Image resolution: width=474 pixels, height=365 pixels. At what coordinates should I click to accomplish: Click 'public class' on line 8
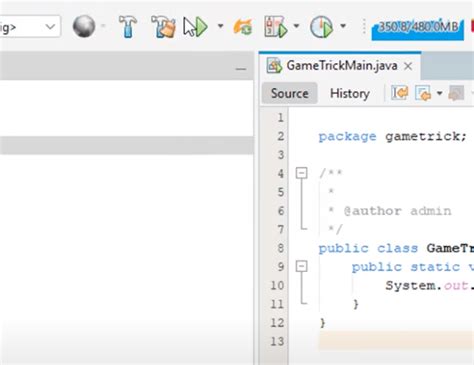[x=368, y=248]
